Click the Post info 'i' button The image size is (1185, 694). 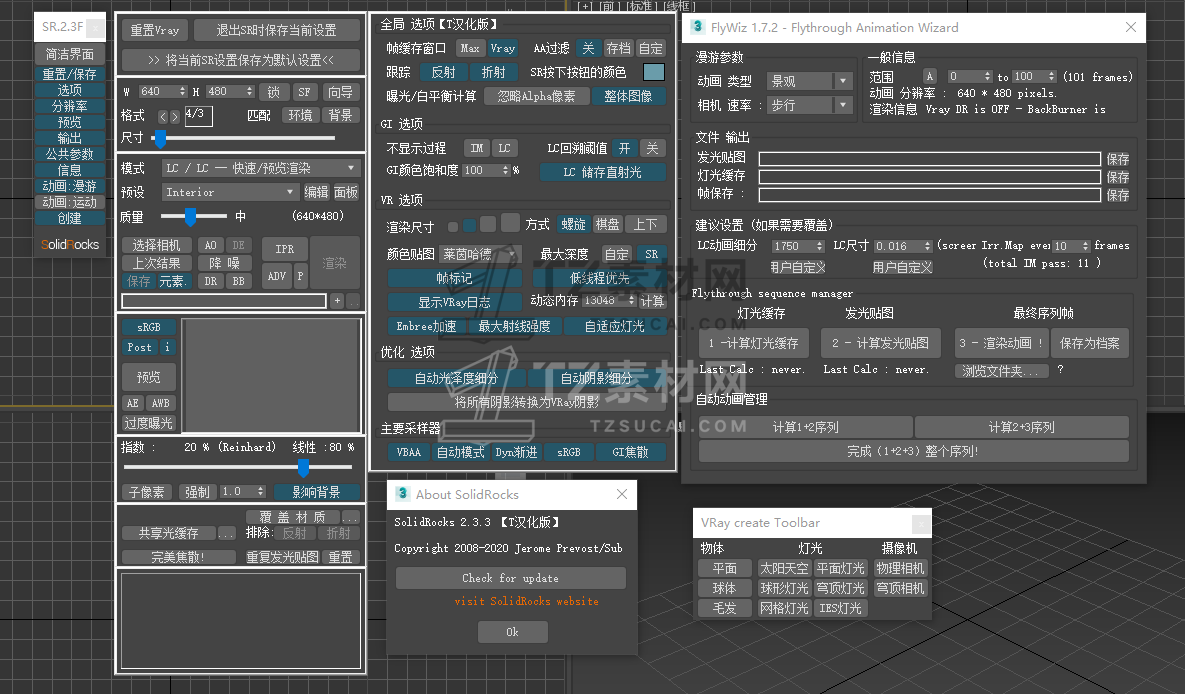tap(167, 347)
